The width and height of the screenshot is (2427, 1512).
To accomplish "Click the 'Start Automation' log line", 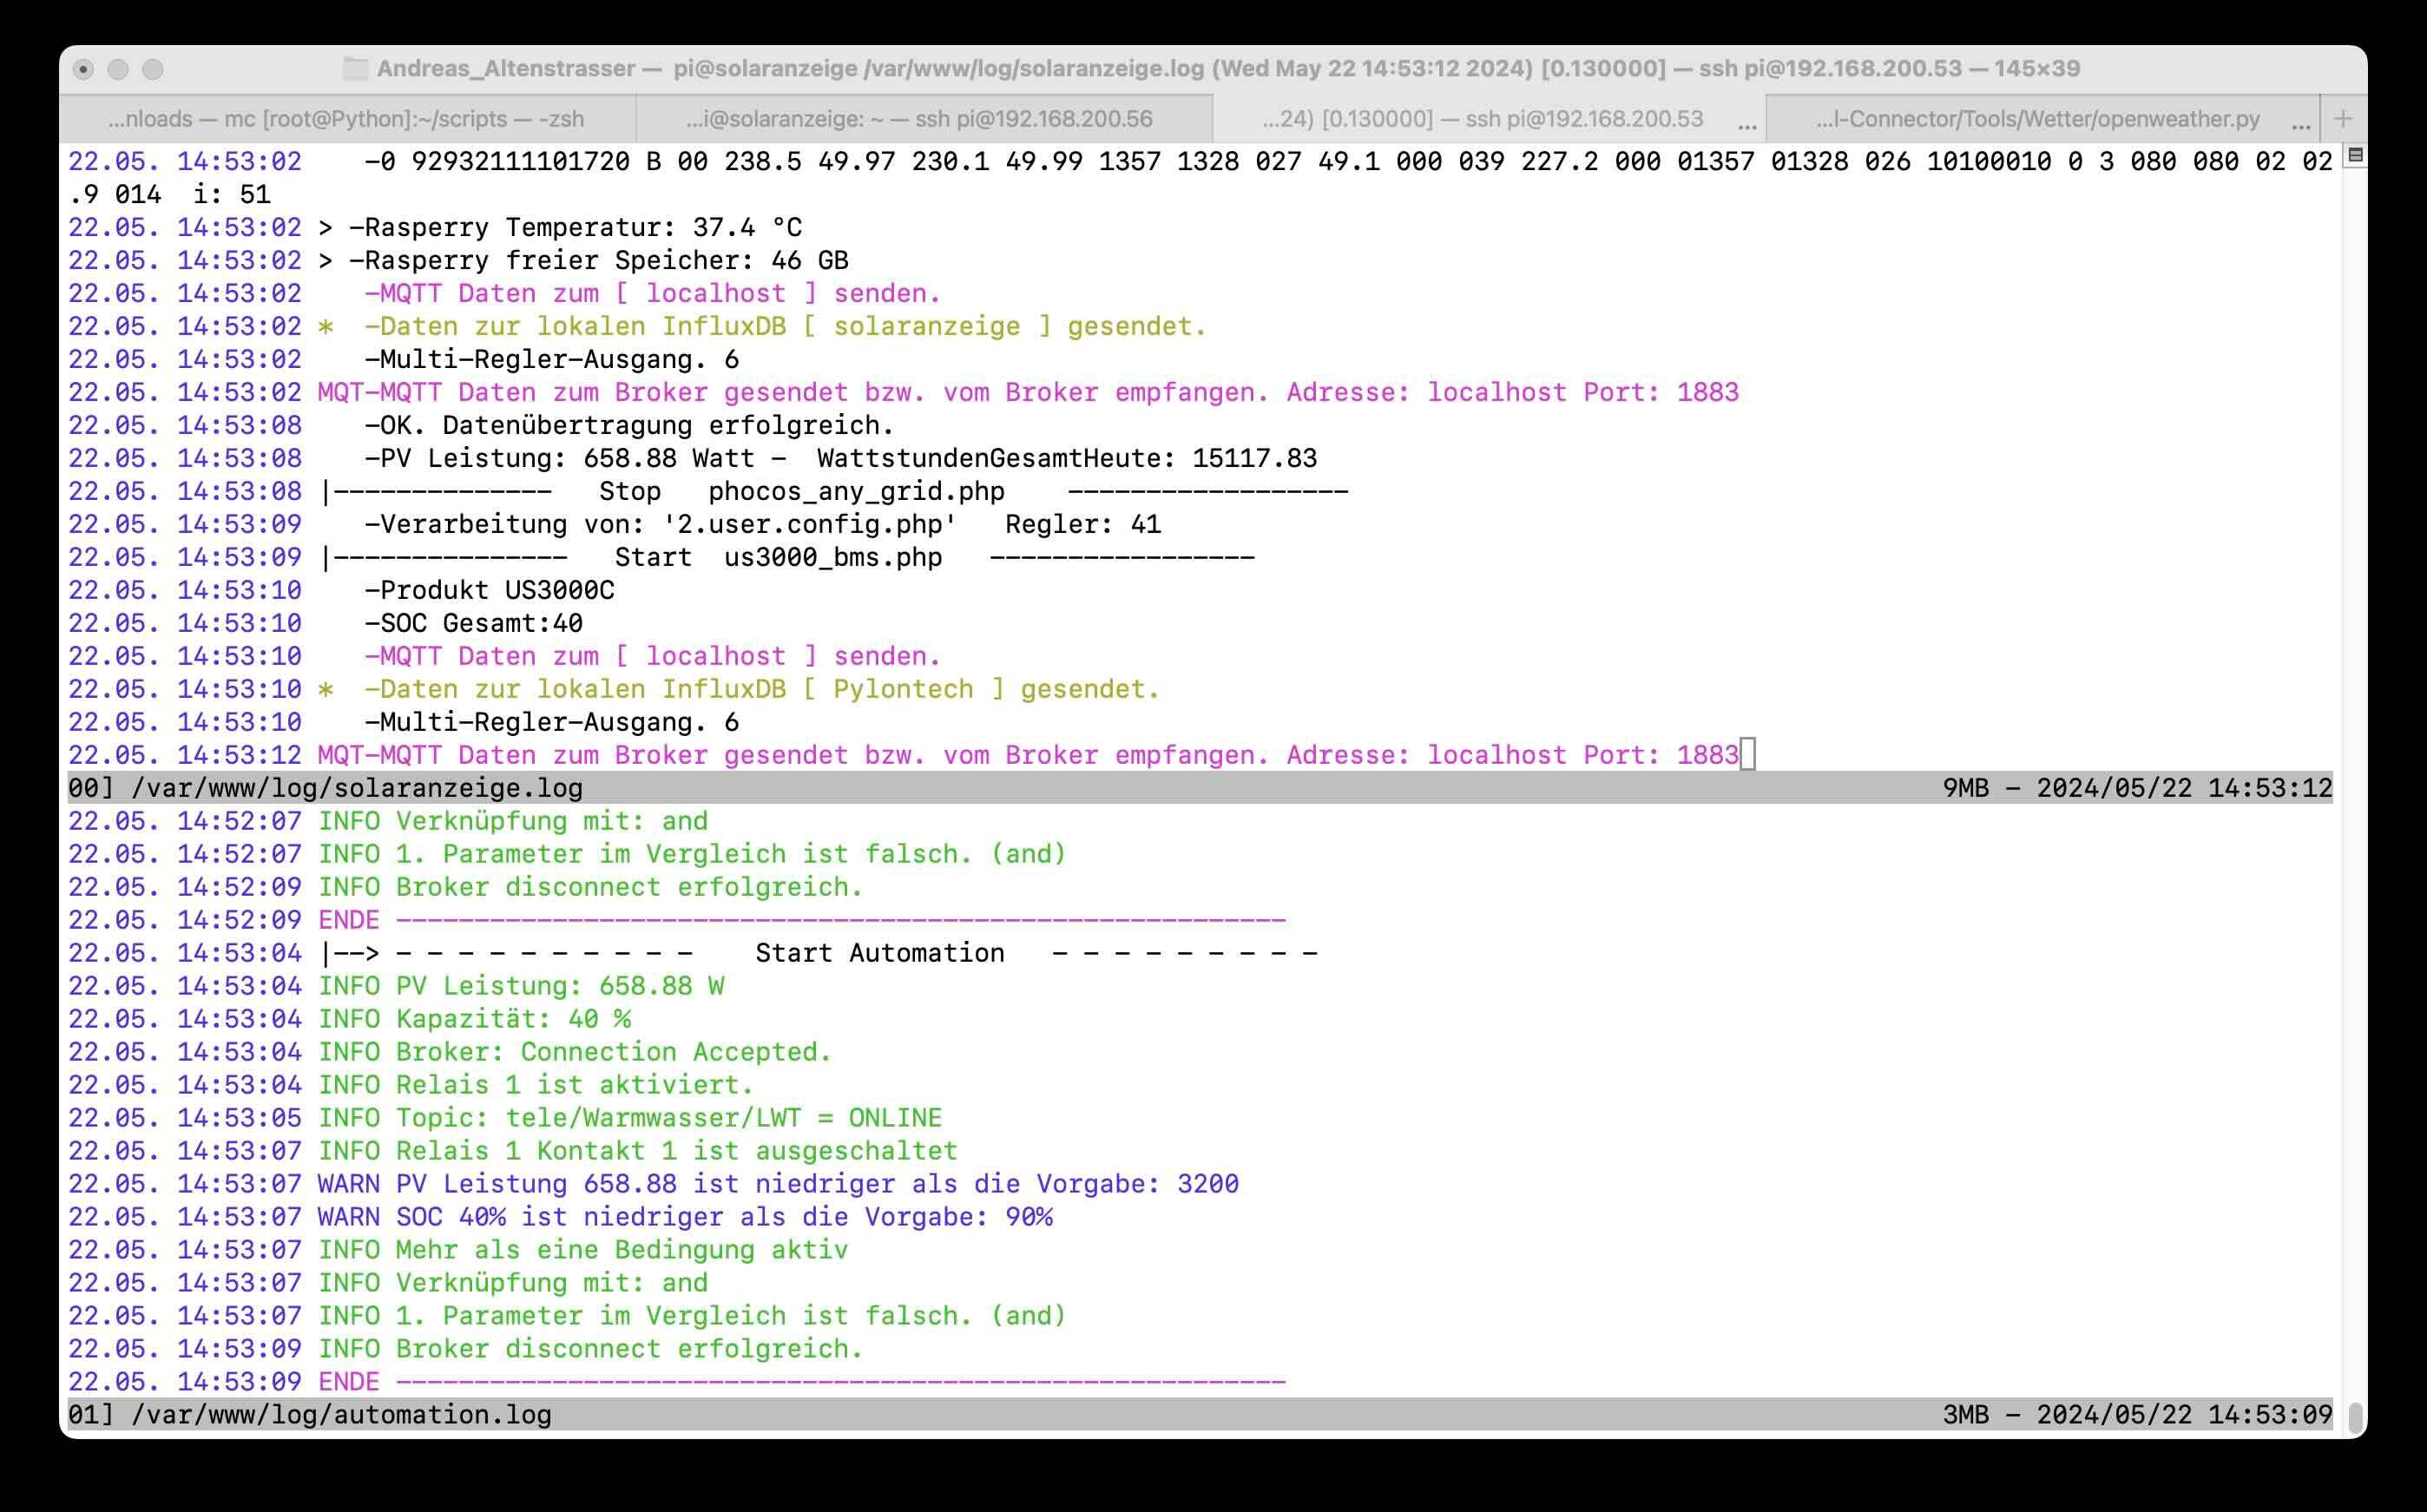I will 879,953.
